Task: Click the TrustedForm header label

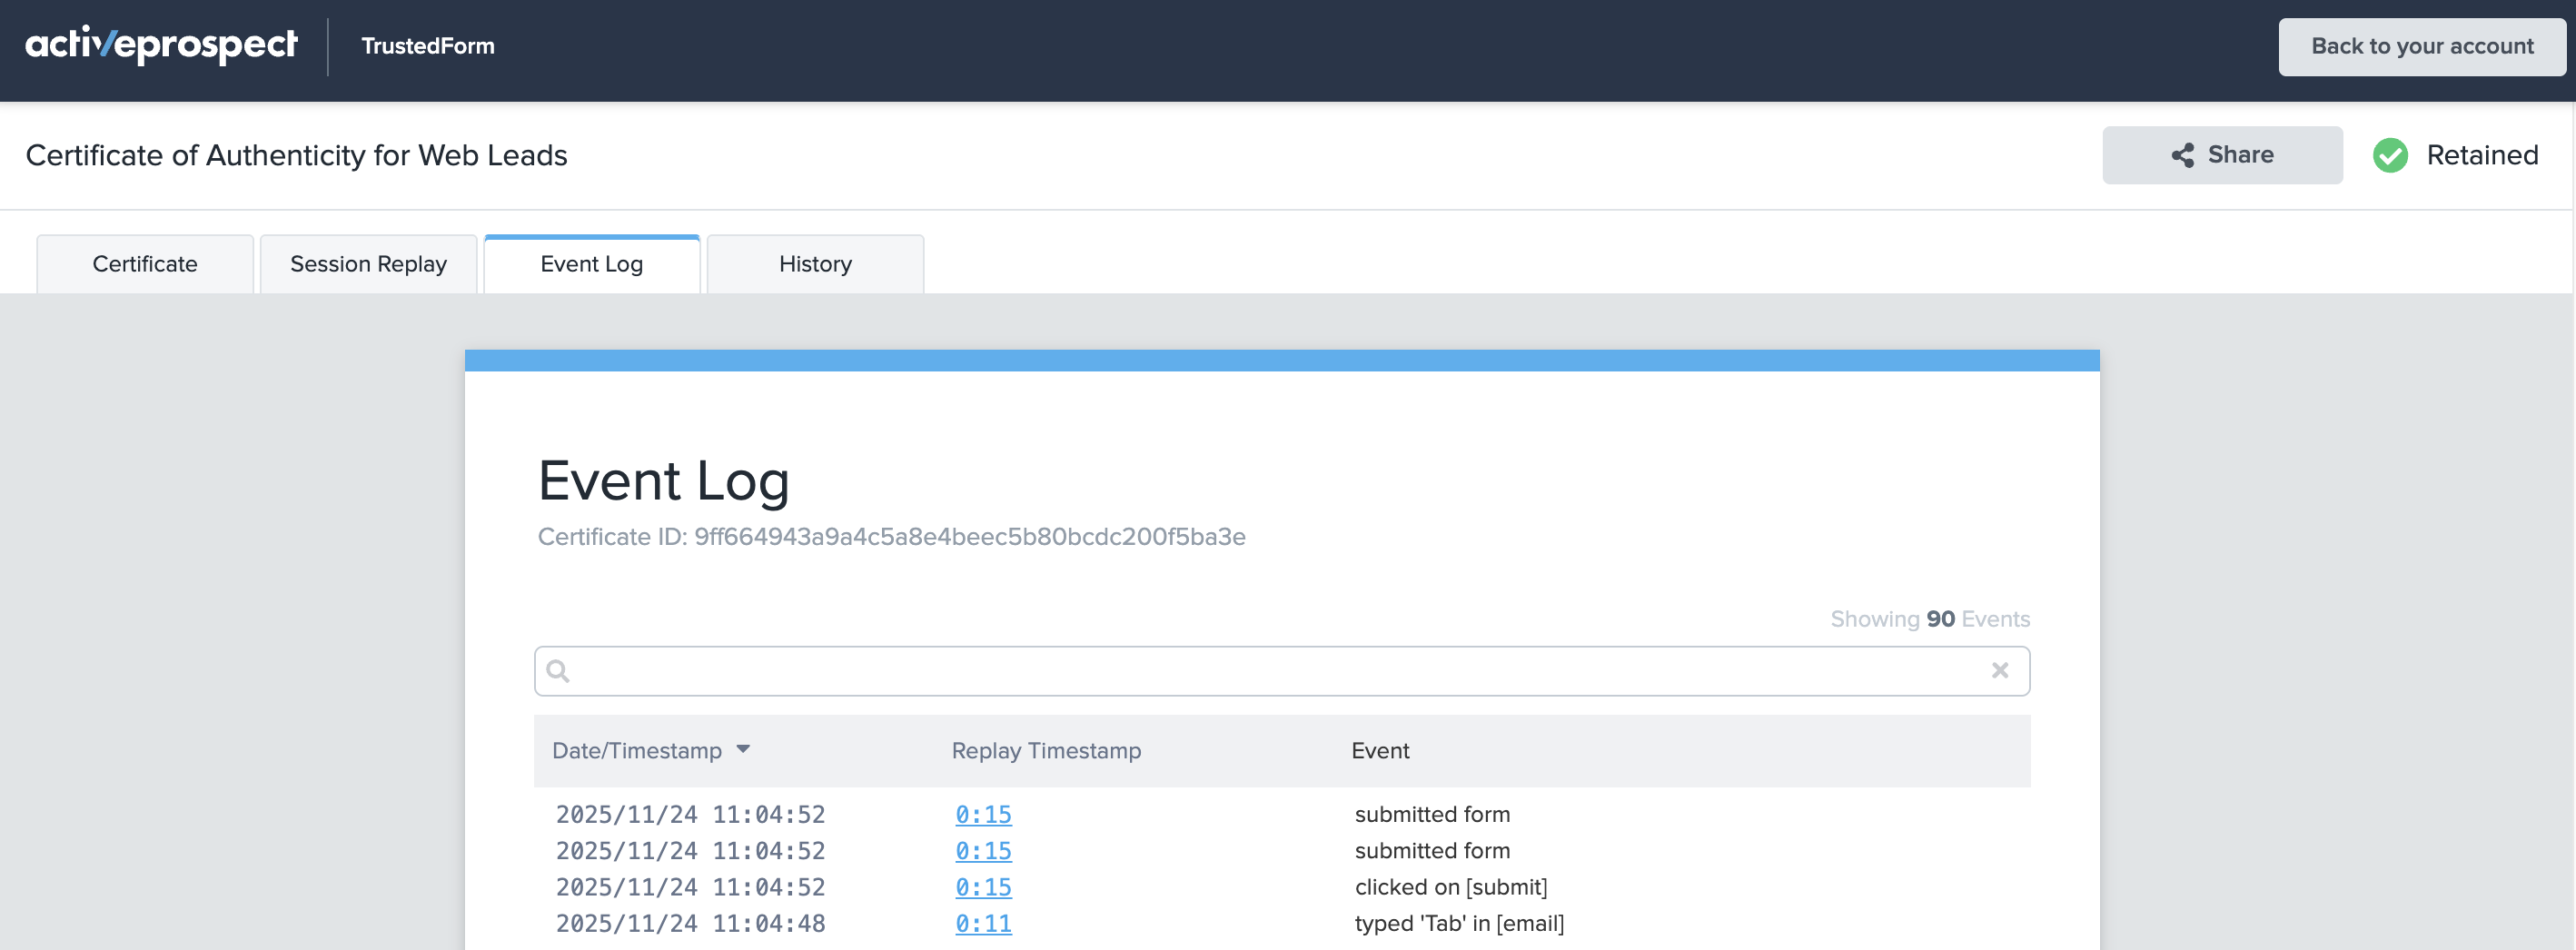Action: pos(428,46)
